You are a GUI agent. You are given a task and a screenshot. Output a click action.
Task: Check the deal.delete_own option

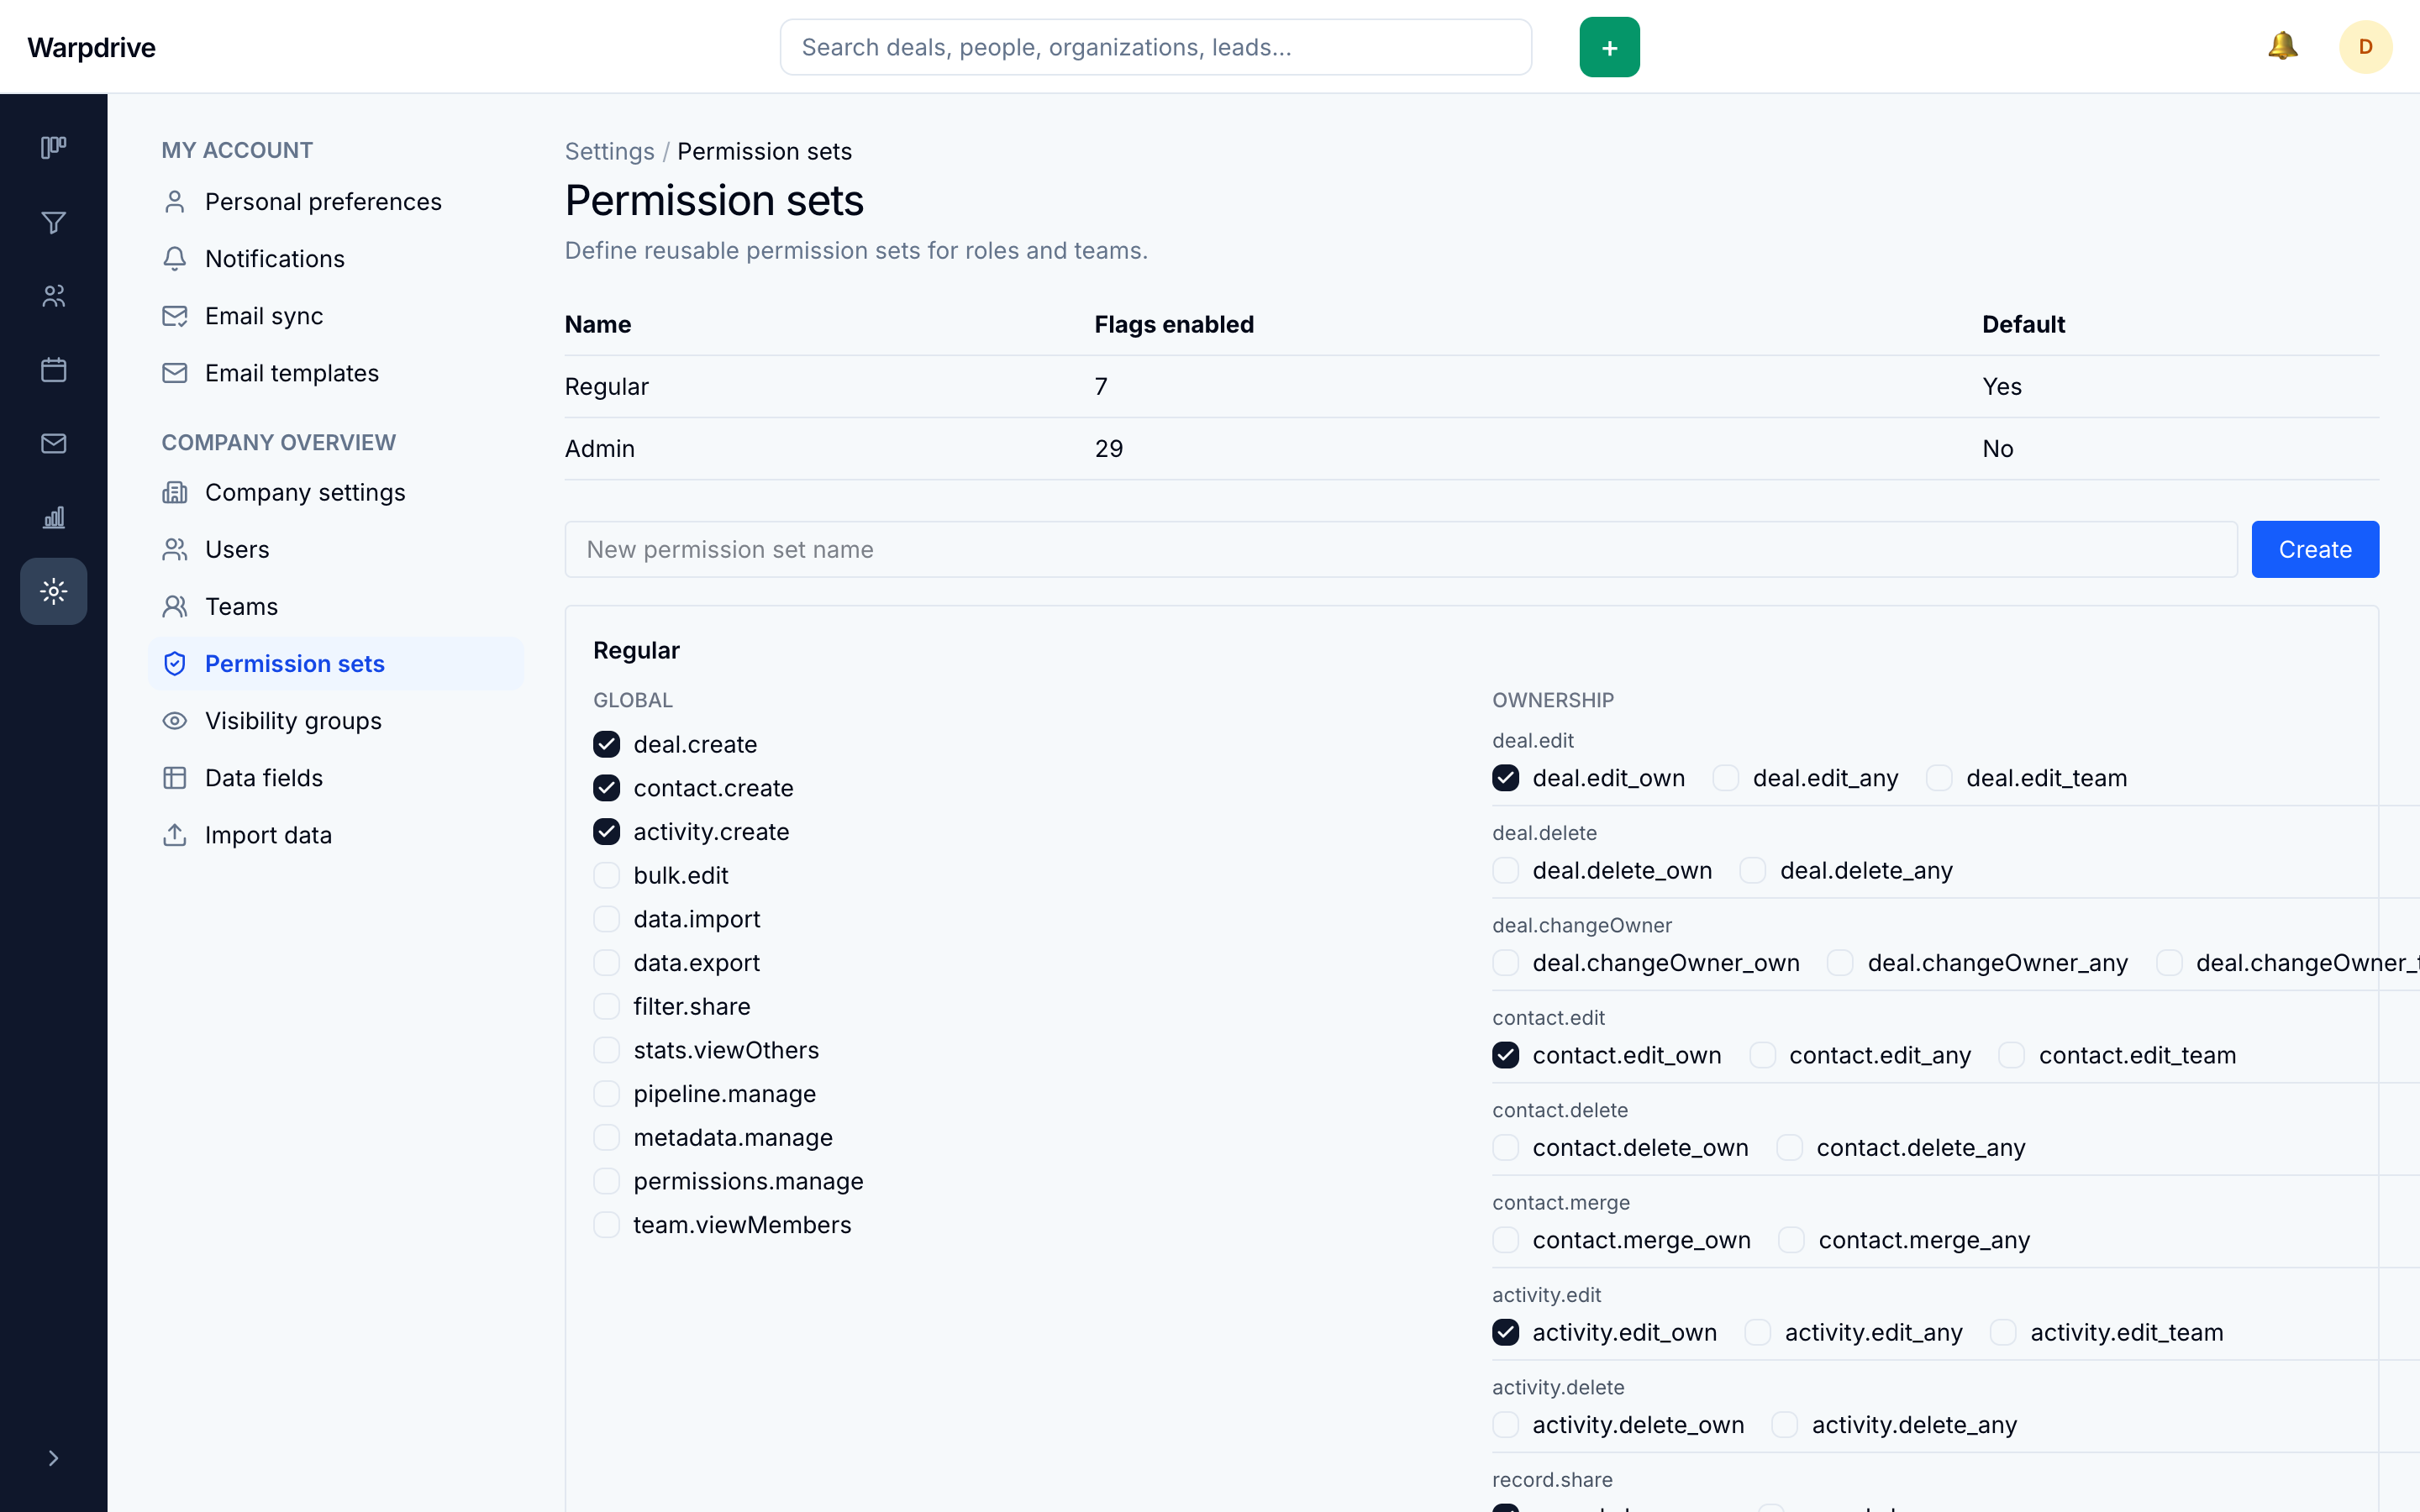(x=1505, y=870)
